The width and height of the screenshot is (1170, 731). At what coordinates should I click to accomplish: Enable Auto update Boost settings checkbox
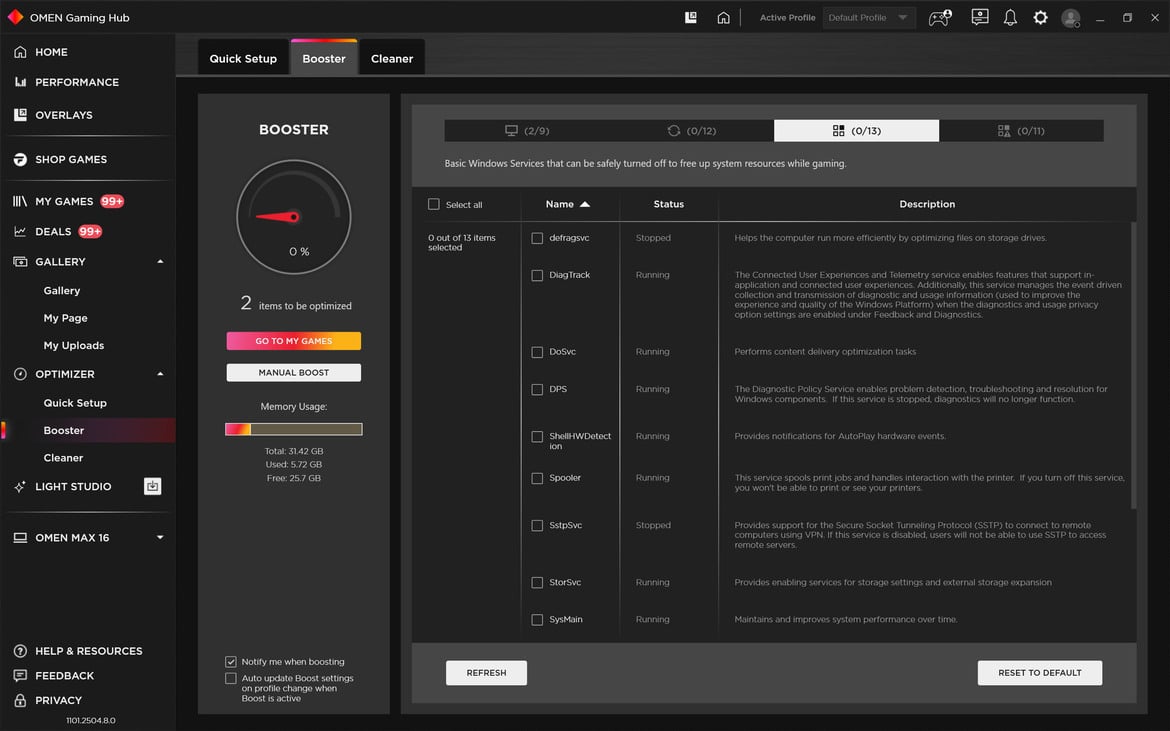[x=231, y=679]
